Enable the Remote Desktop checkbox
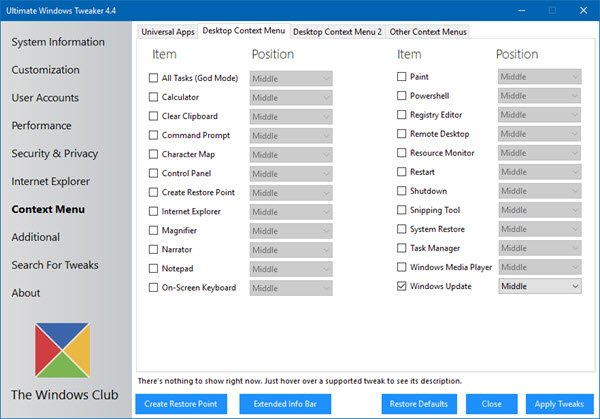This screenshot has height=419, width=600. 401,134
